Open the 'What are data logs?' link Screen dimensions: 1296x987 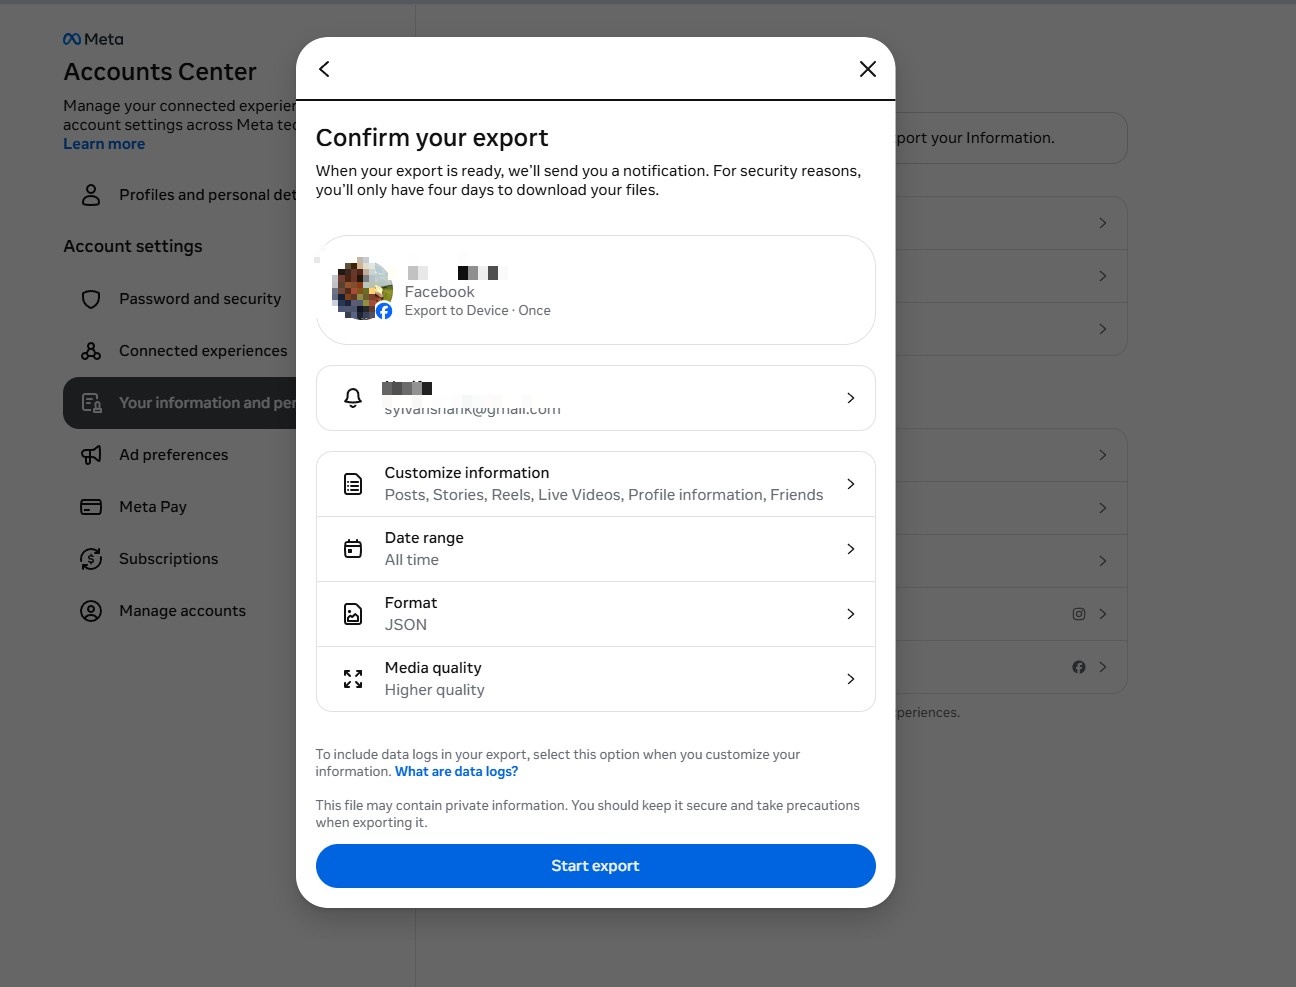[x=456, y=772]
